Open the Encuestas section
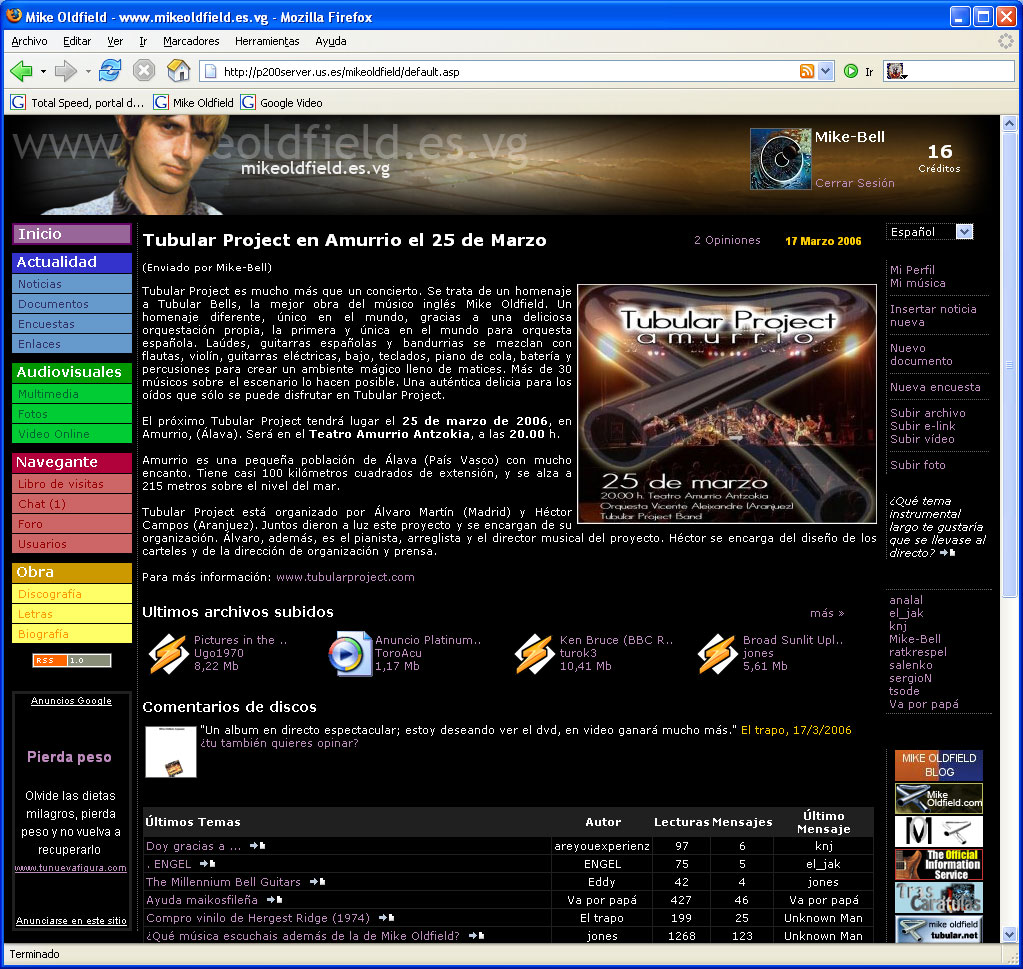Viewport: 1023px width, 969px height. [72, 324]
